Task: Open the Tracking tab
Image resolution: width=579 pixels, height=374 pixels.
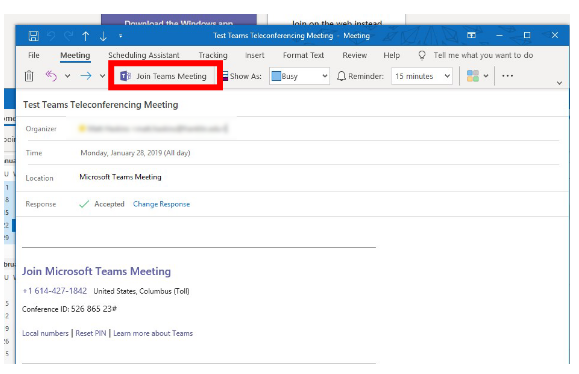Action: tap(213, 55)
